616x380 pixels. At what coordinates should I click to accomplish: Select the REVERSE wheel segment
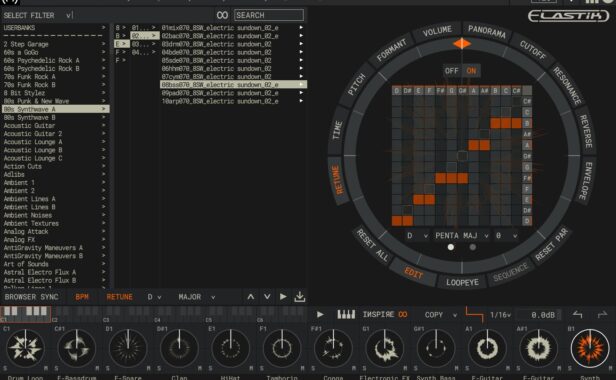[586, 131]
